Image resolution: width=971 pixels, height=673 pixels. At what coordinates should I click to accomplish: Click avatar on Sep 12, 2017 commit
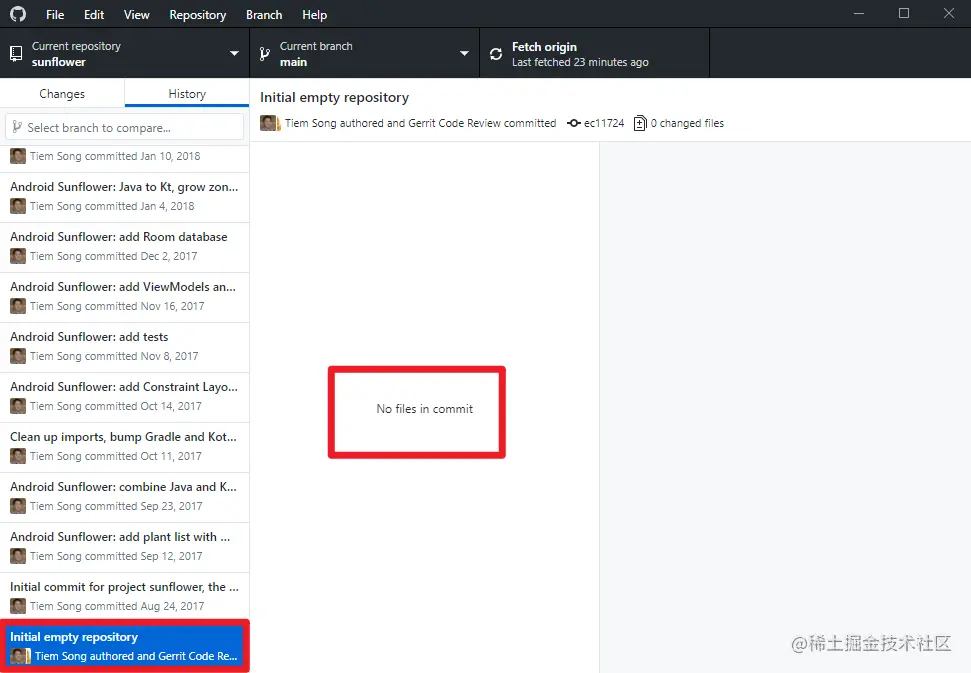click(x=18, y=557)
